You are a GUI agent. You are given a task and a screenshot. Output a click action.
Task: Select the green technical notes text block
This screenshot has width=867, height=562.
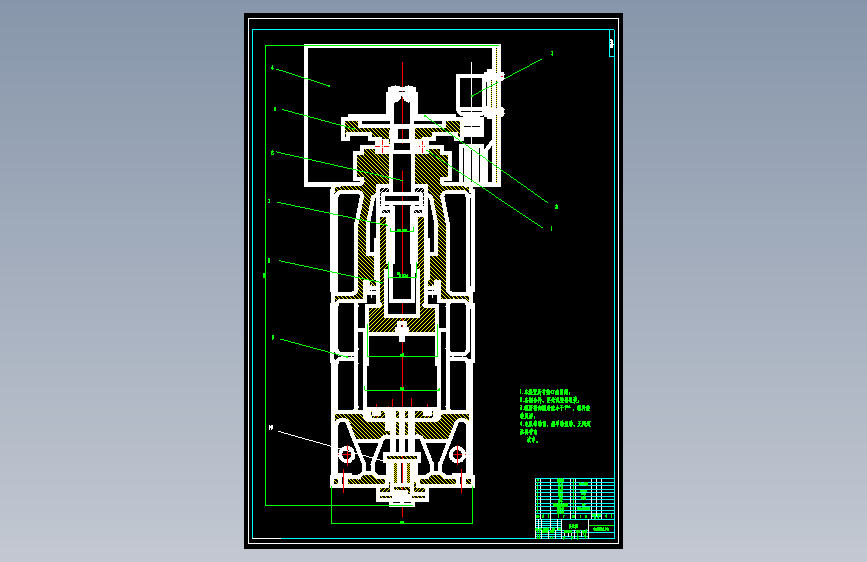click(x=555, y=416)
